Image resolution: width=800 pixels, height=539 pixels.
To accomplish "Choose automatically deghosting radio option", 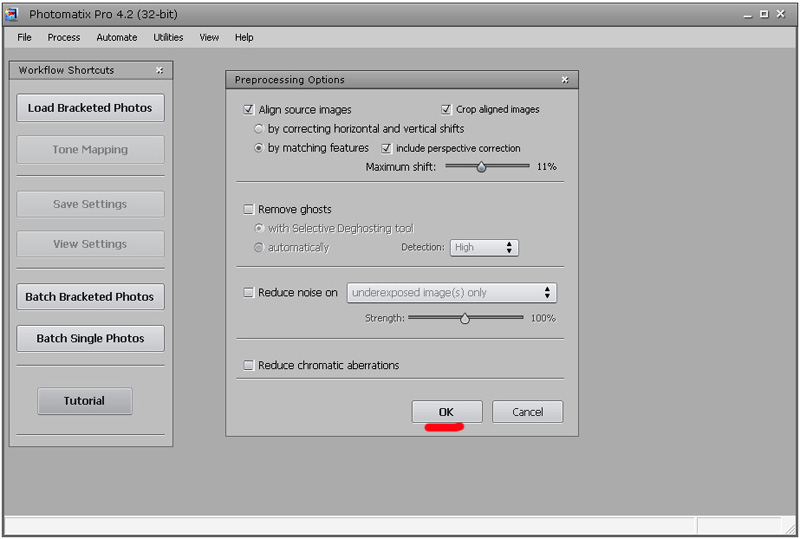I will (x=259, y=248).
